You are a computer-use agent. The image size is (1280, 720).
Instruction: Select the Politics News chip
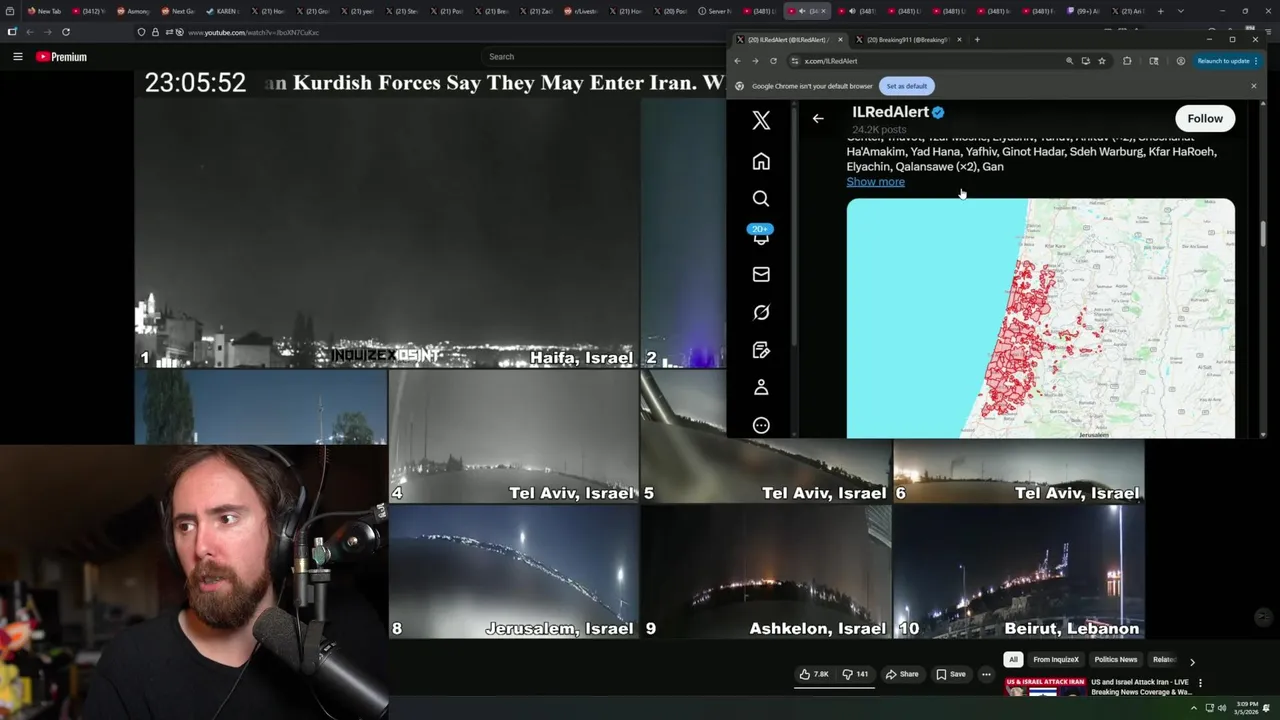[1115, 660]
